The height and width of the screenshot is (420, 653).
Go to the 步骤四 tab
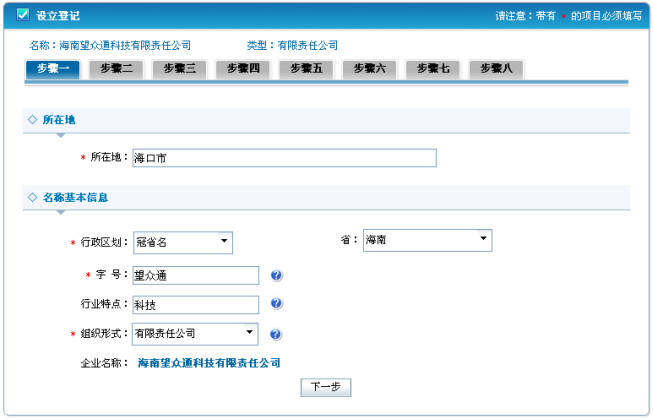tap(243, 69)
